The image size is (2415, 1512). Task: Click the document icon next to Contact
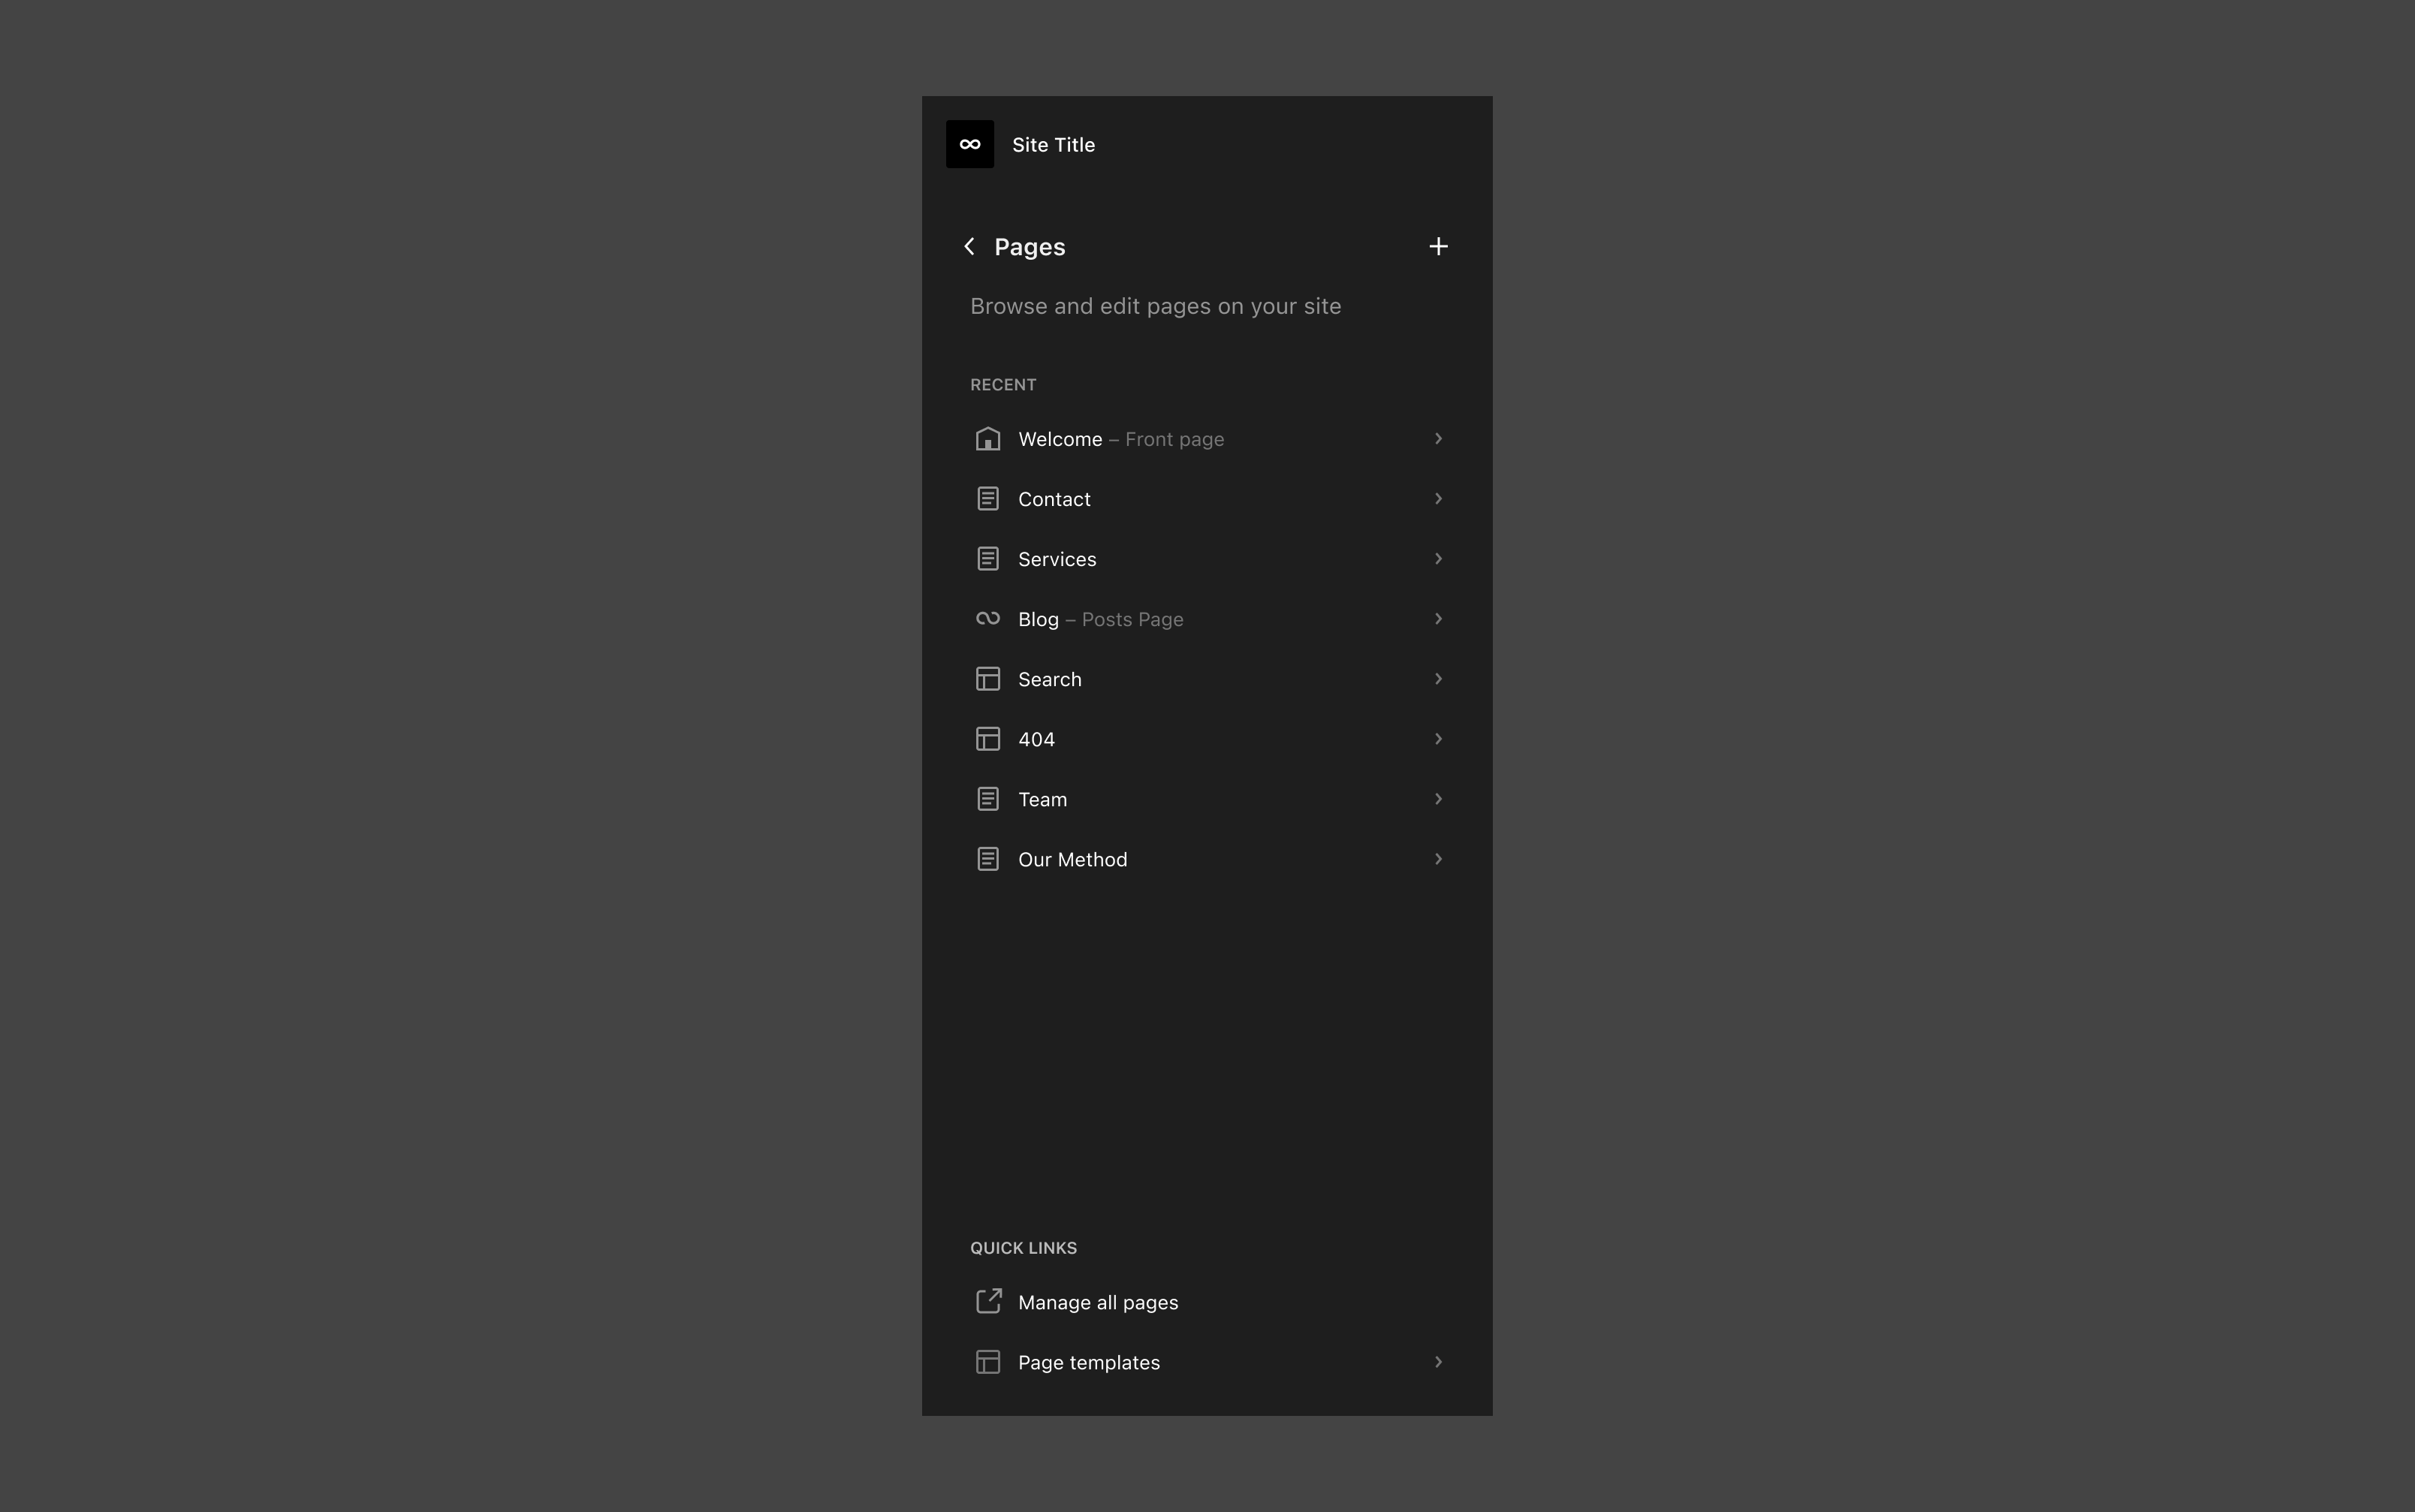(x=987, y=498)
